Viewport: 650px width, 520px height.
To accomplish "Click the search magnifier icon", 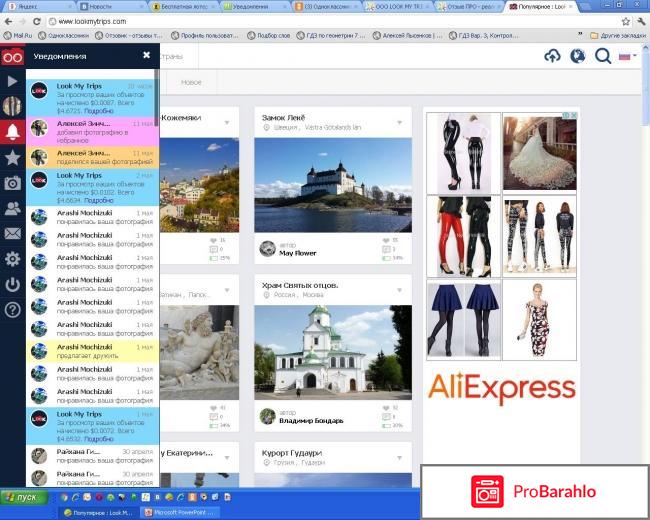I will tap(603, 56).
